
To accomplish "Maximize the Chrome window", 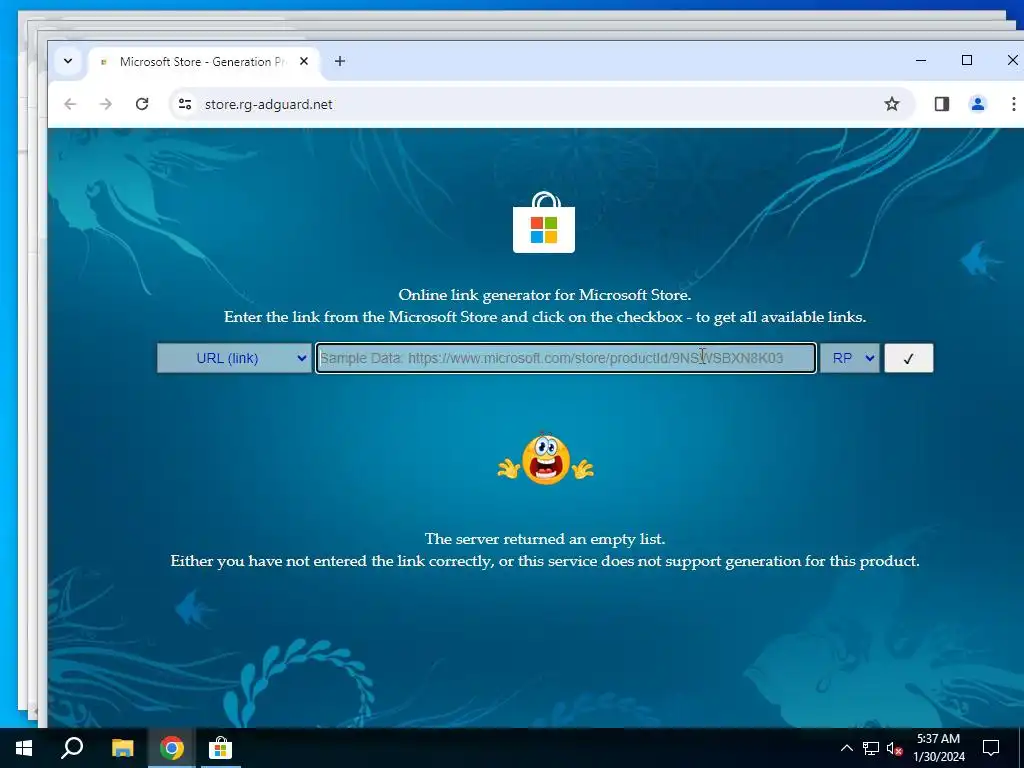I will [x=967, y=60].
